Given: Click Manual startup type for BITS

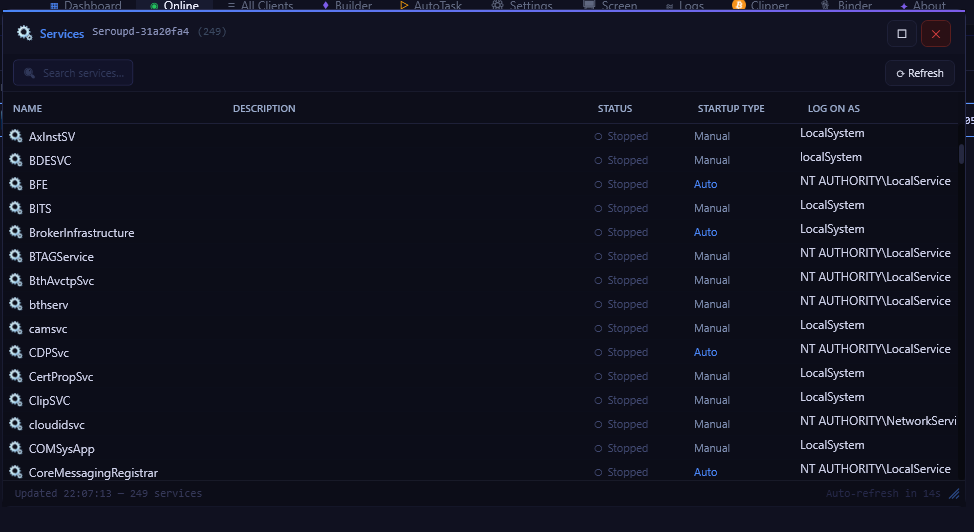Looking at the screenshot, I should pyautogui.click(x=712, y=208).
